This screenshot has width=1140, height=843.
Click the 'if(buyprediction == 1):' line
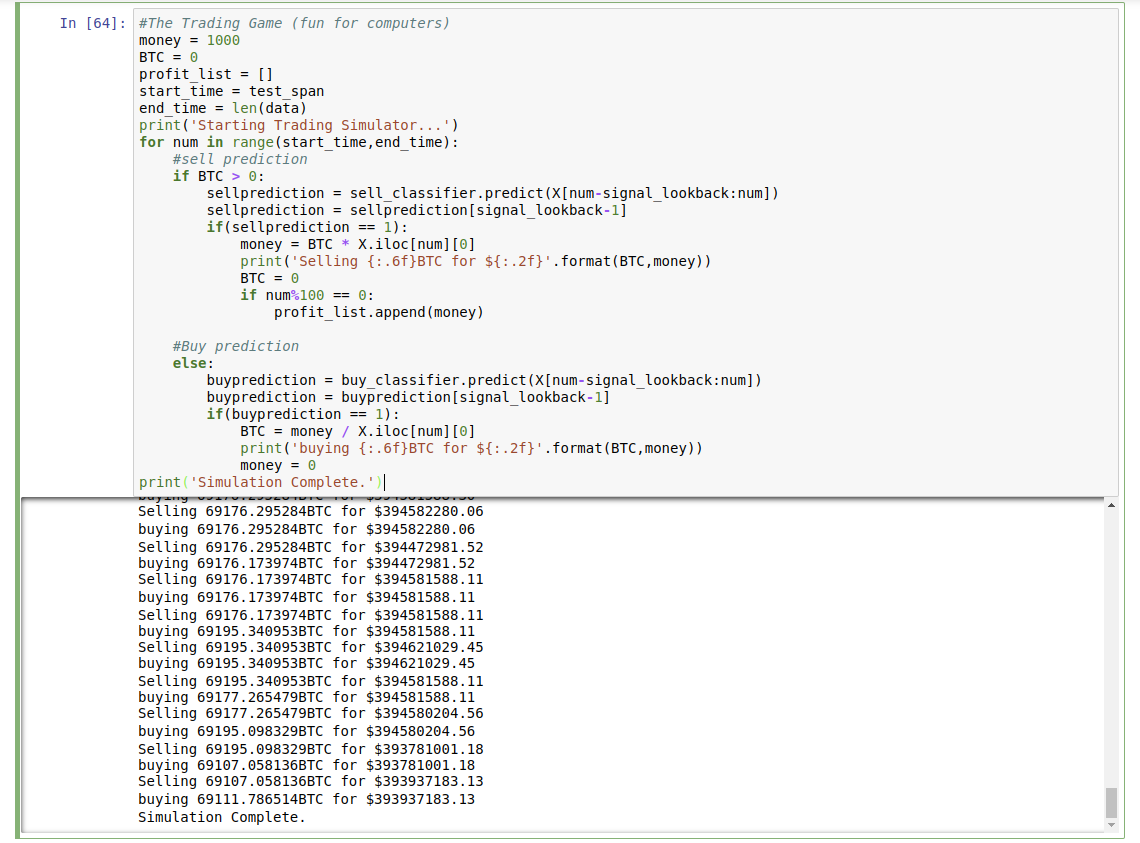click(302, 414)
